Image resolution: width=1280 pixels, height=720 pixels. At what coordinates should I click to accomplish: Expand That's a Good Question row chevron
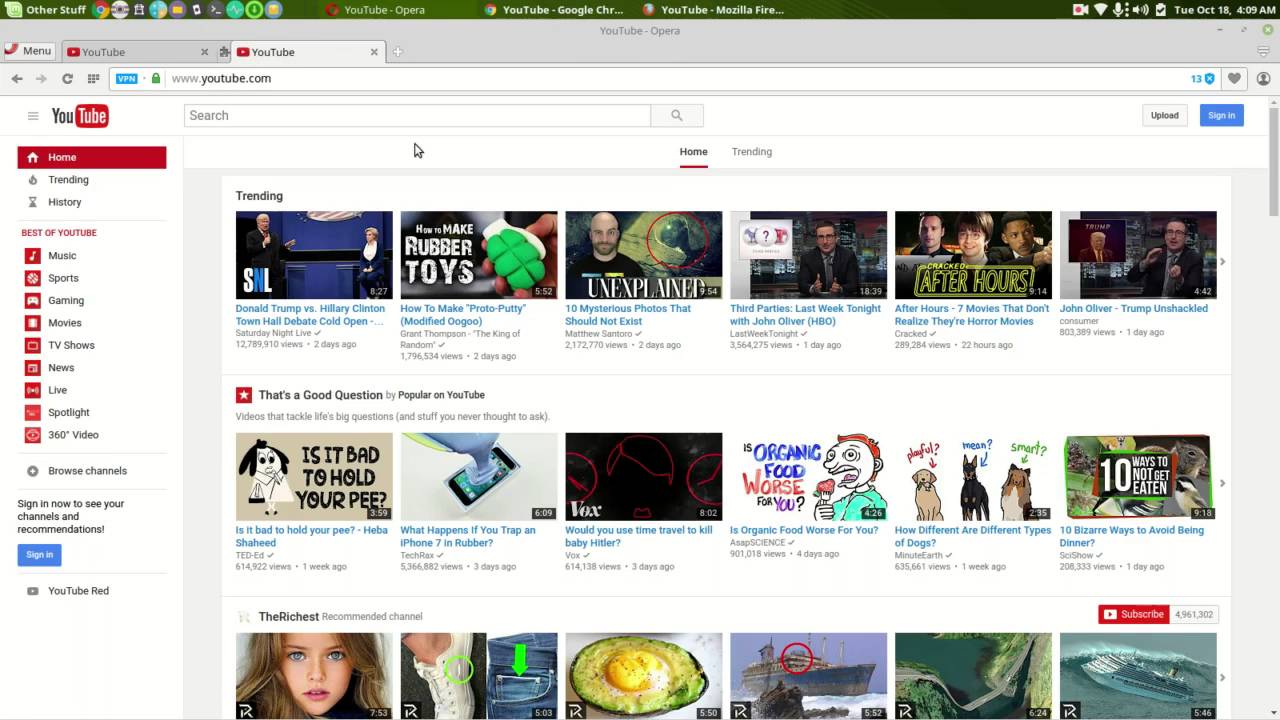(1222, 484)
